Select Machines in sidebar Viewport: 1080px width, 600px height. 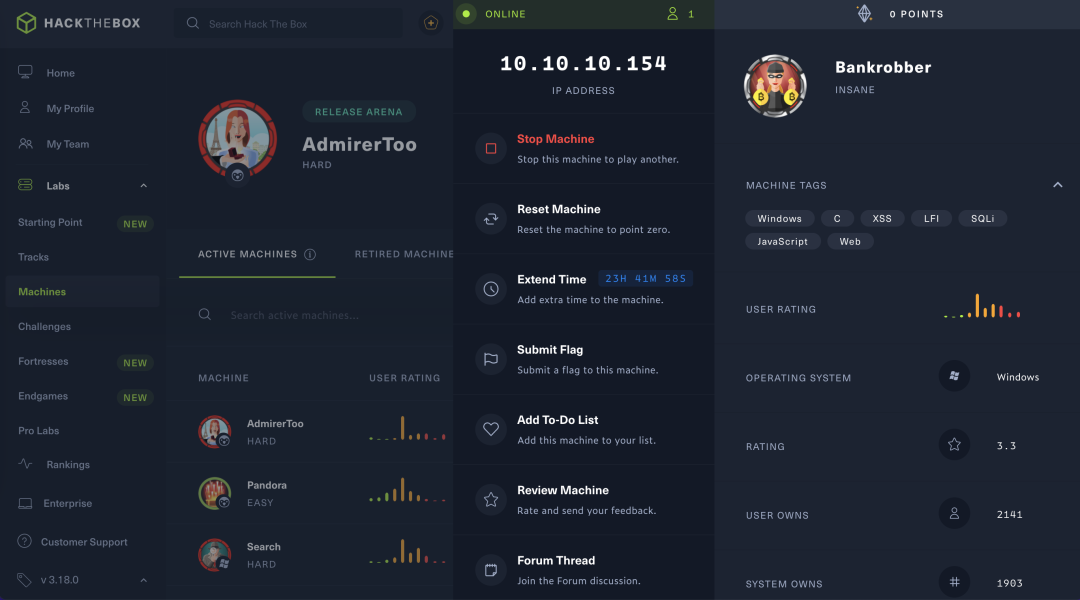pyautogui.click(x=82, y=291)
